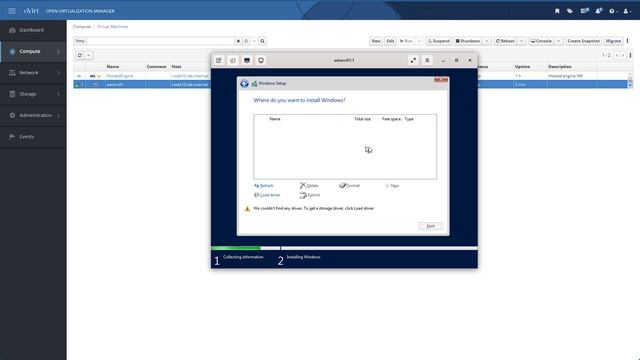Open the refresh interval dropdown arrow
Viewport: 640px width, 360px height.
(x=89, y=55)
